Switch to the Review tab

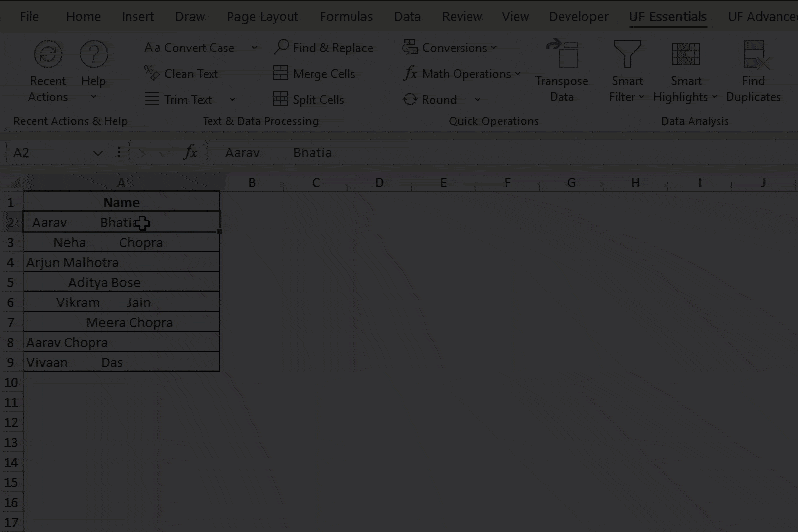462,16
